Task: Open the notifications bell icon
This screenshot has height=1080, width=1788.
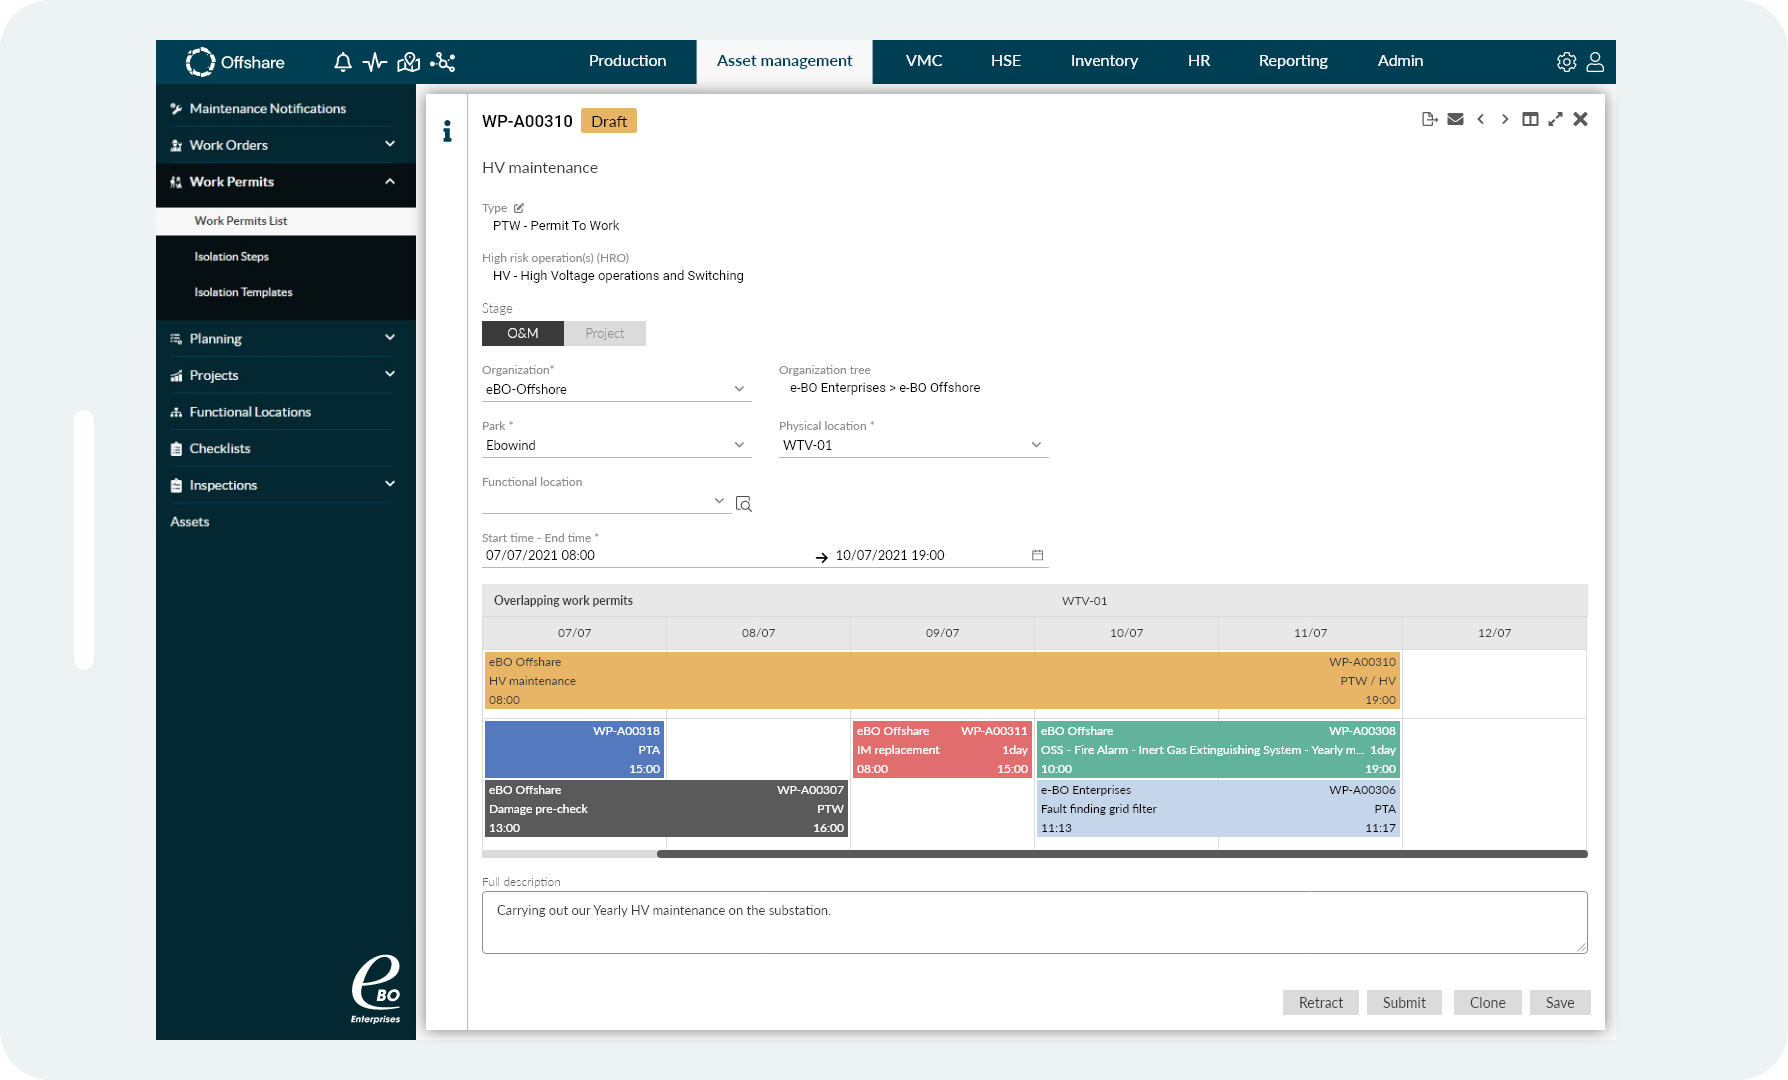Action: 343,62
